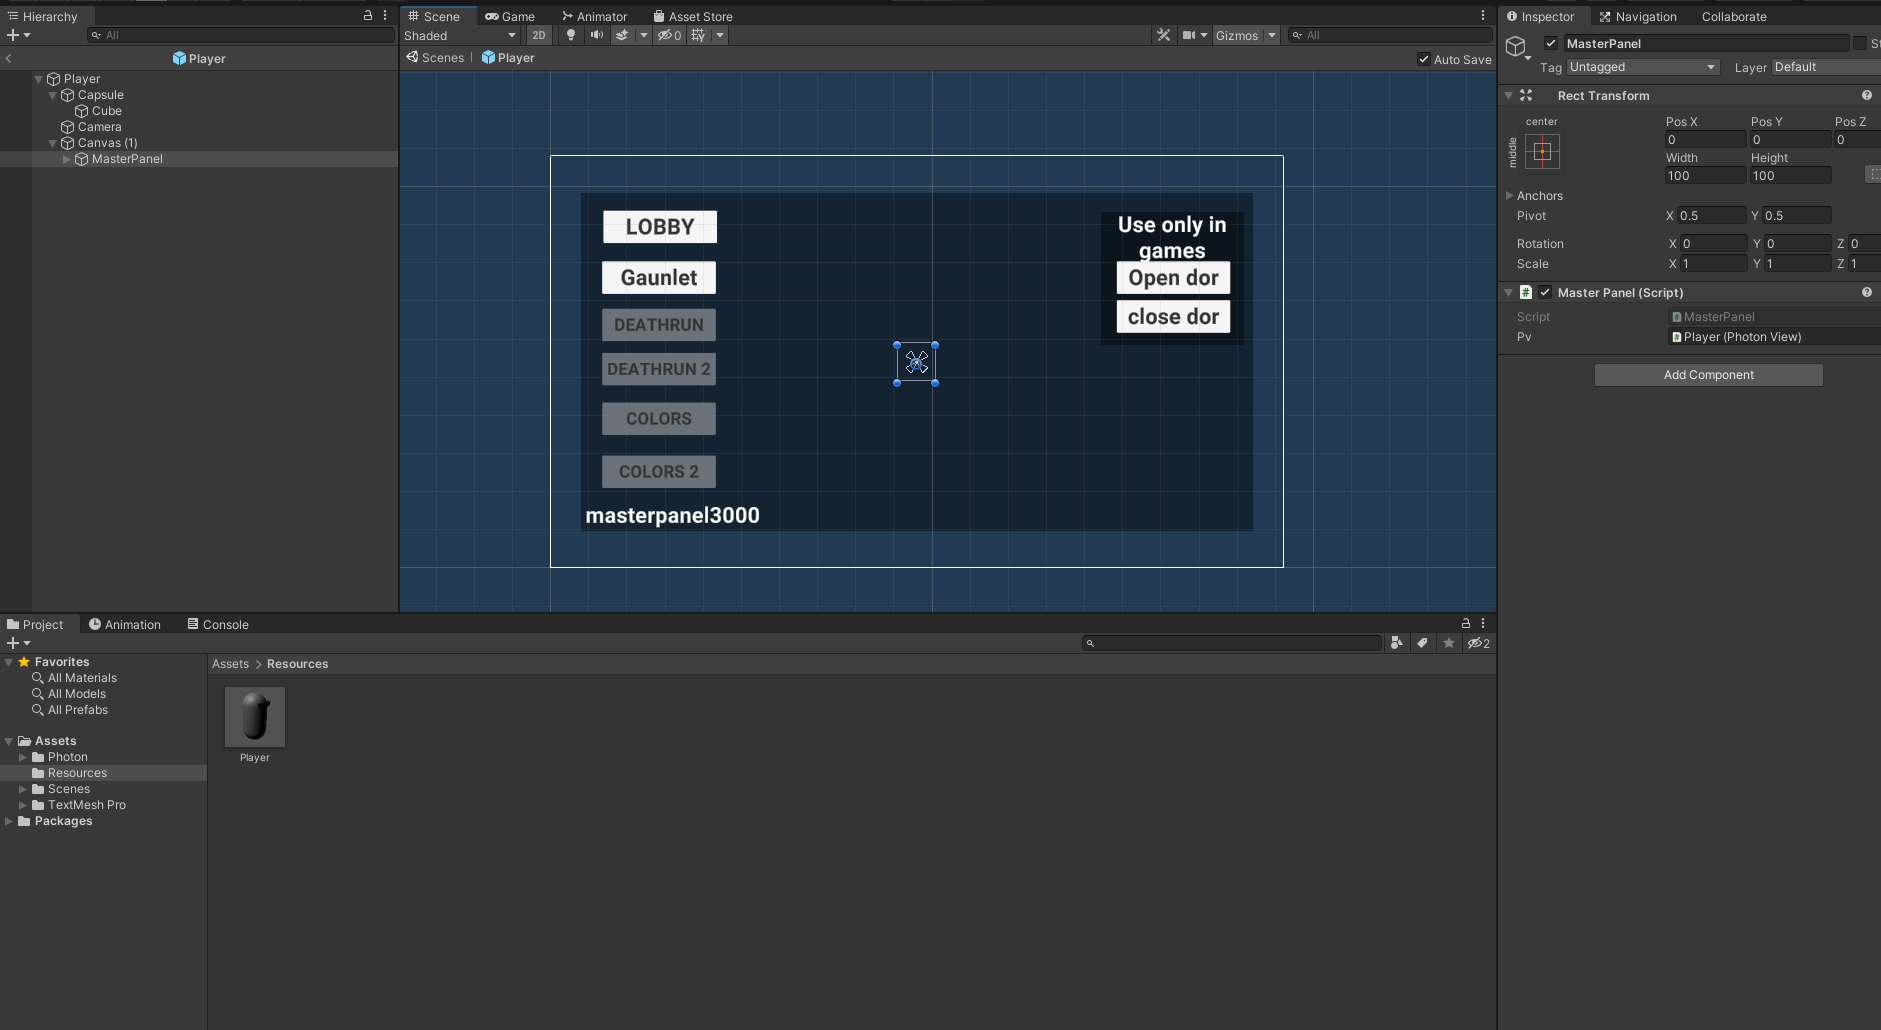
Task: Open the Asset Store tab
Action: point(693,16)
